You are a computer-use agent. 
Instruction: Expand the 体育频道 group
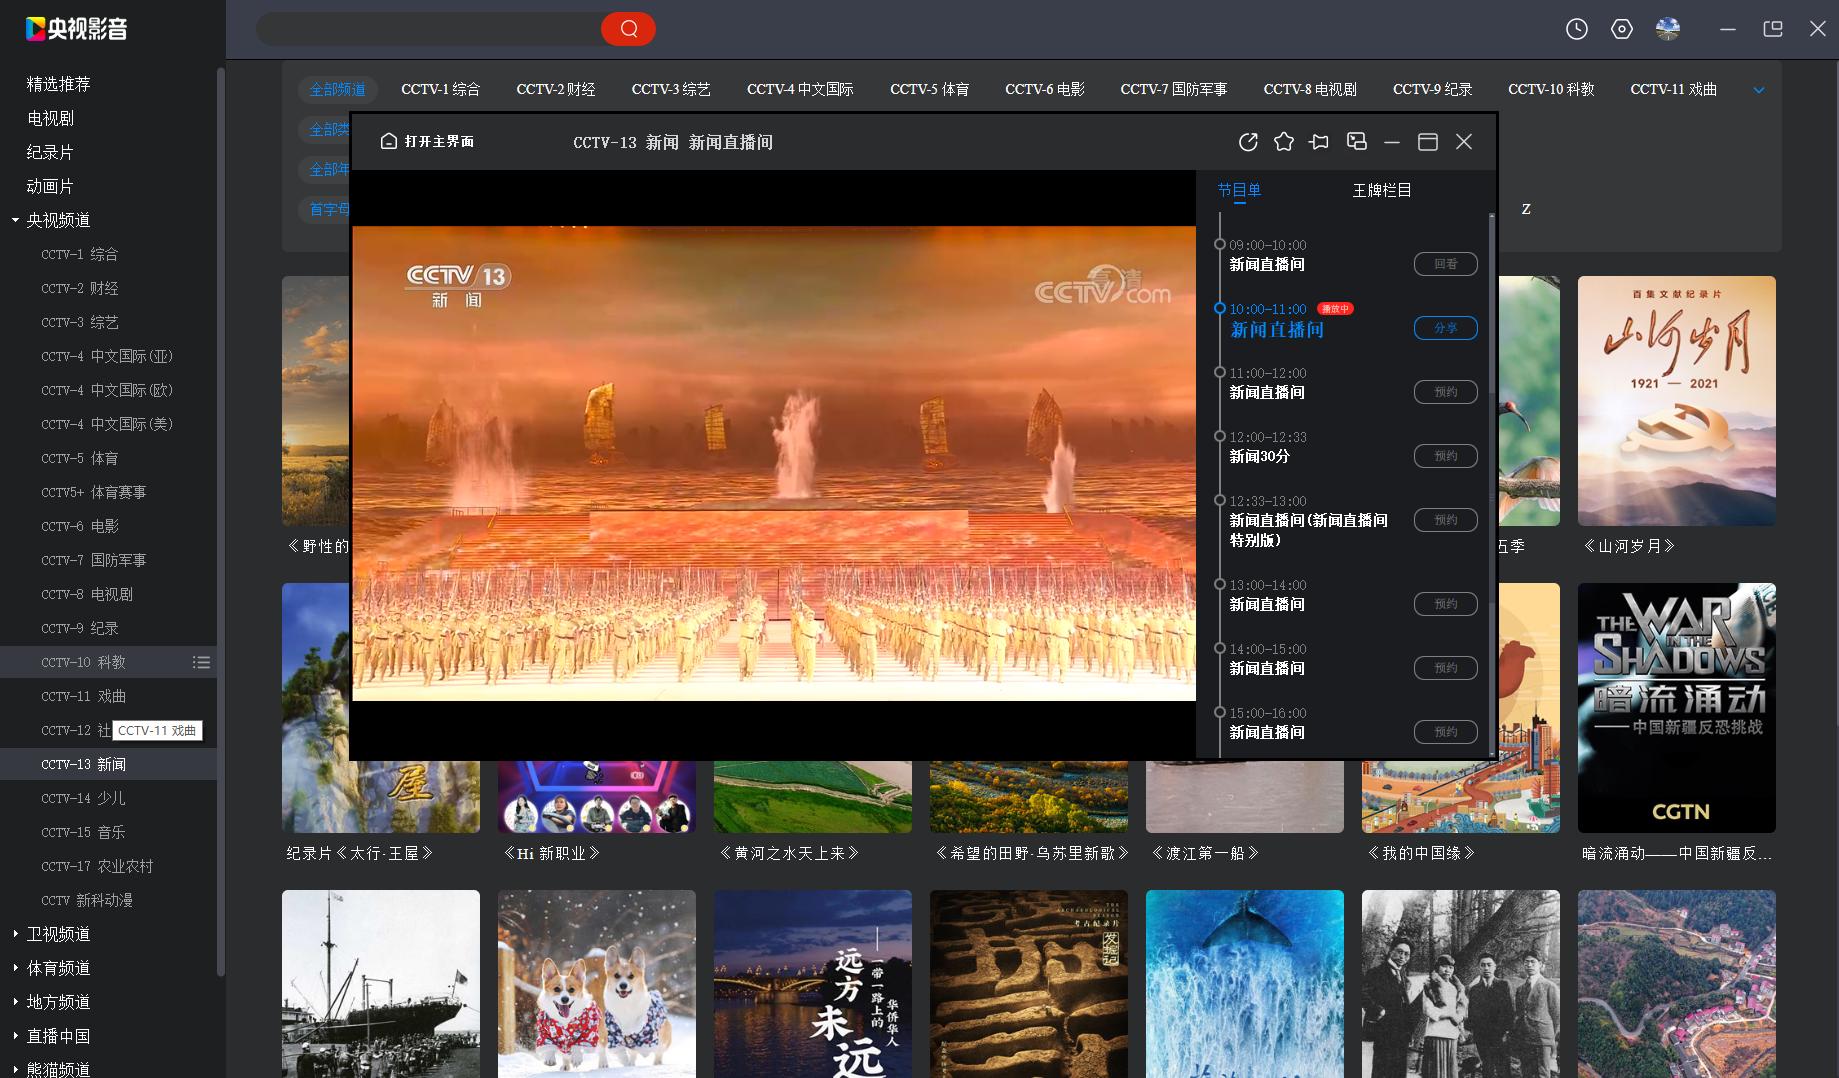pyautogui.click(x=15, y=968)
